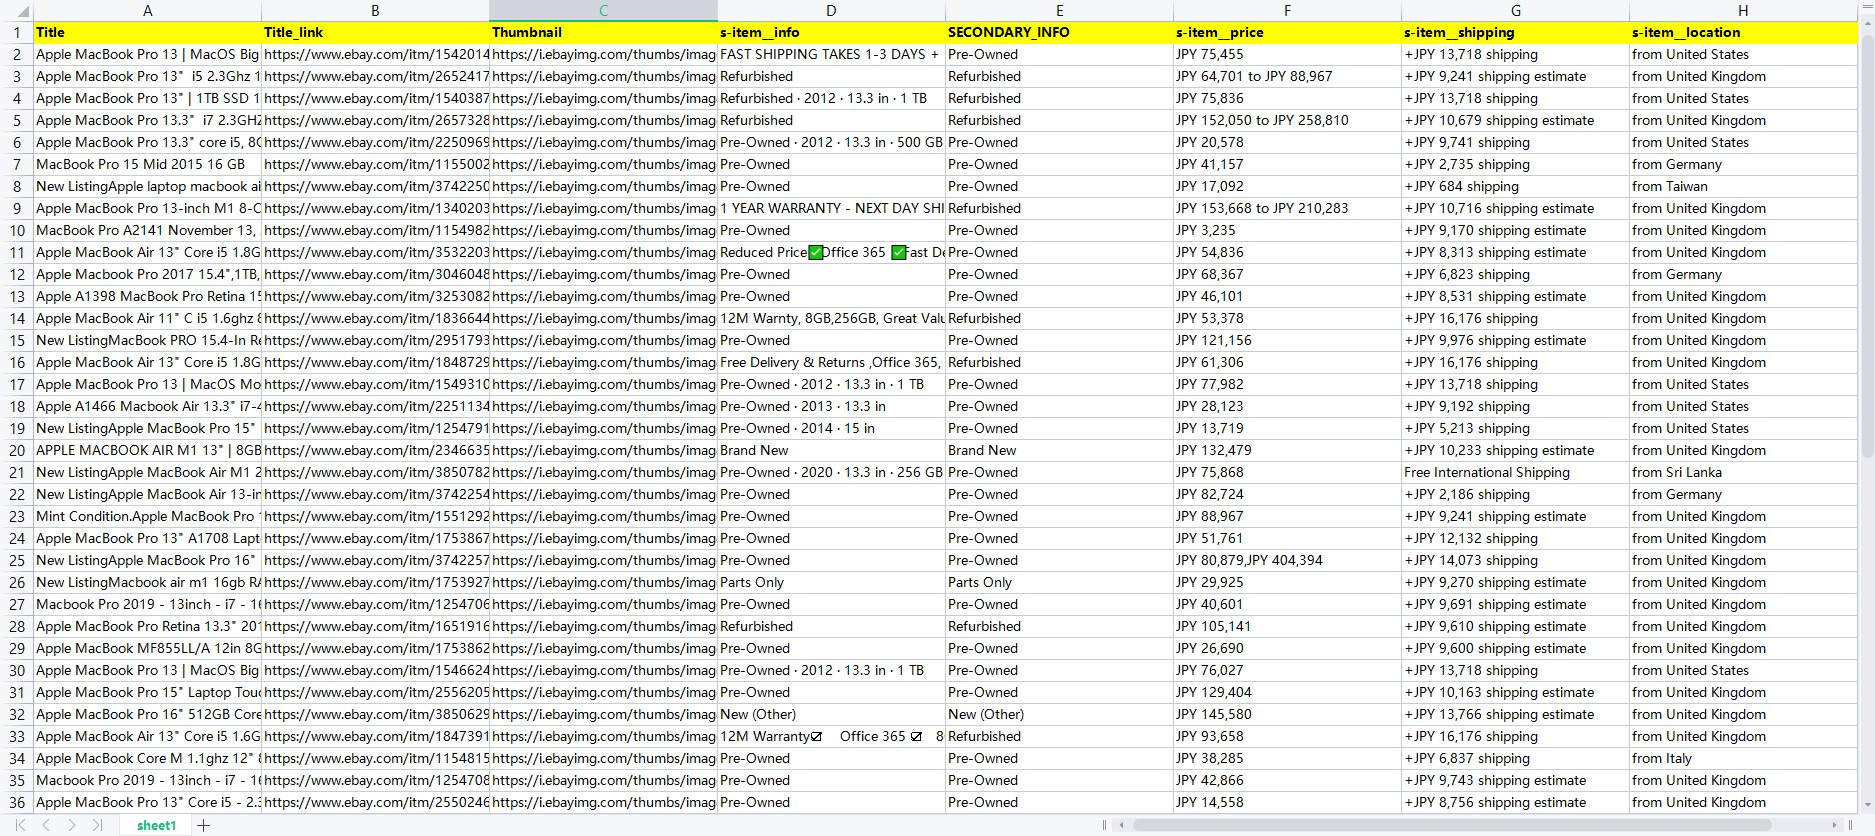Select the FAST SHIPPING TAKES 1-3 DAYS cell
The width and height of the screenshot is (1875, 836).
point(831,54)
